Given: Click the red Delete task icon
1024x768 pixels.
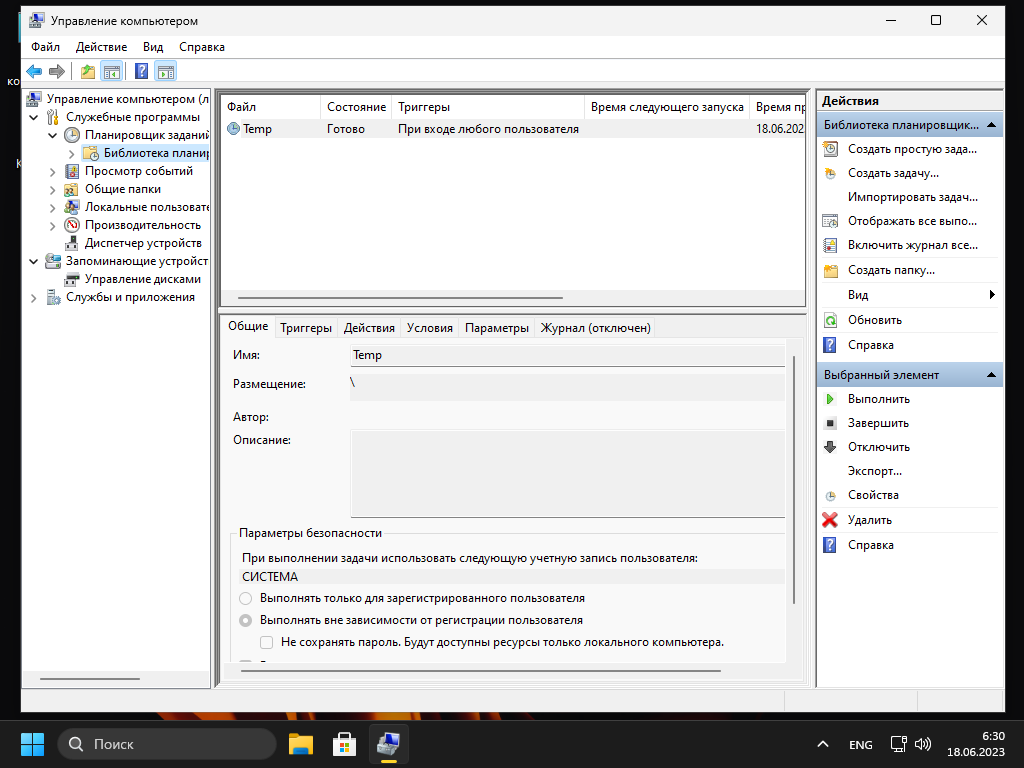Looking at the screenshot, I should click(x=830, y=520).
